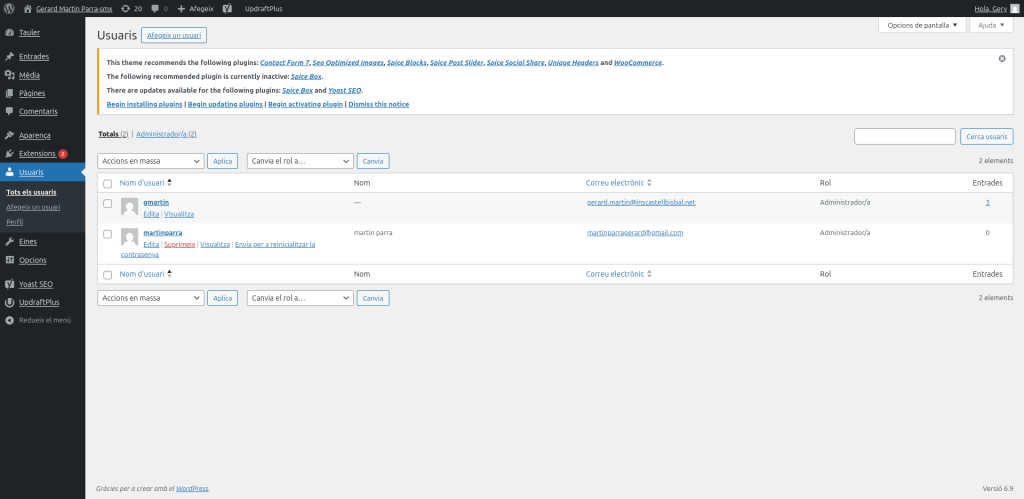
Task: Click the WordPress logo in admin bar
Action: point(10,8)
